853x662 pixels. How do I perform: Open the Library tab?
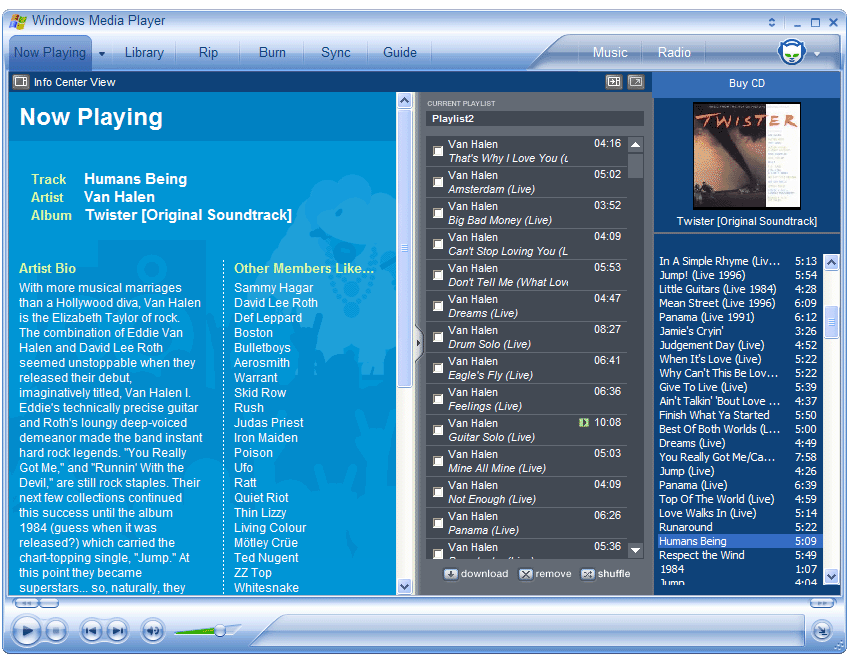tap(144, 53)
